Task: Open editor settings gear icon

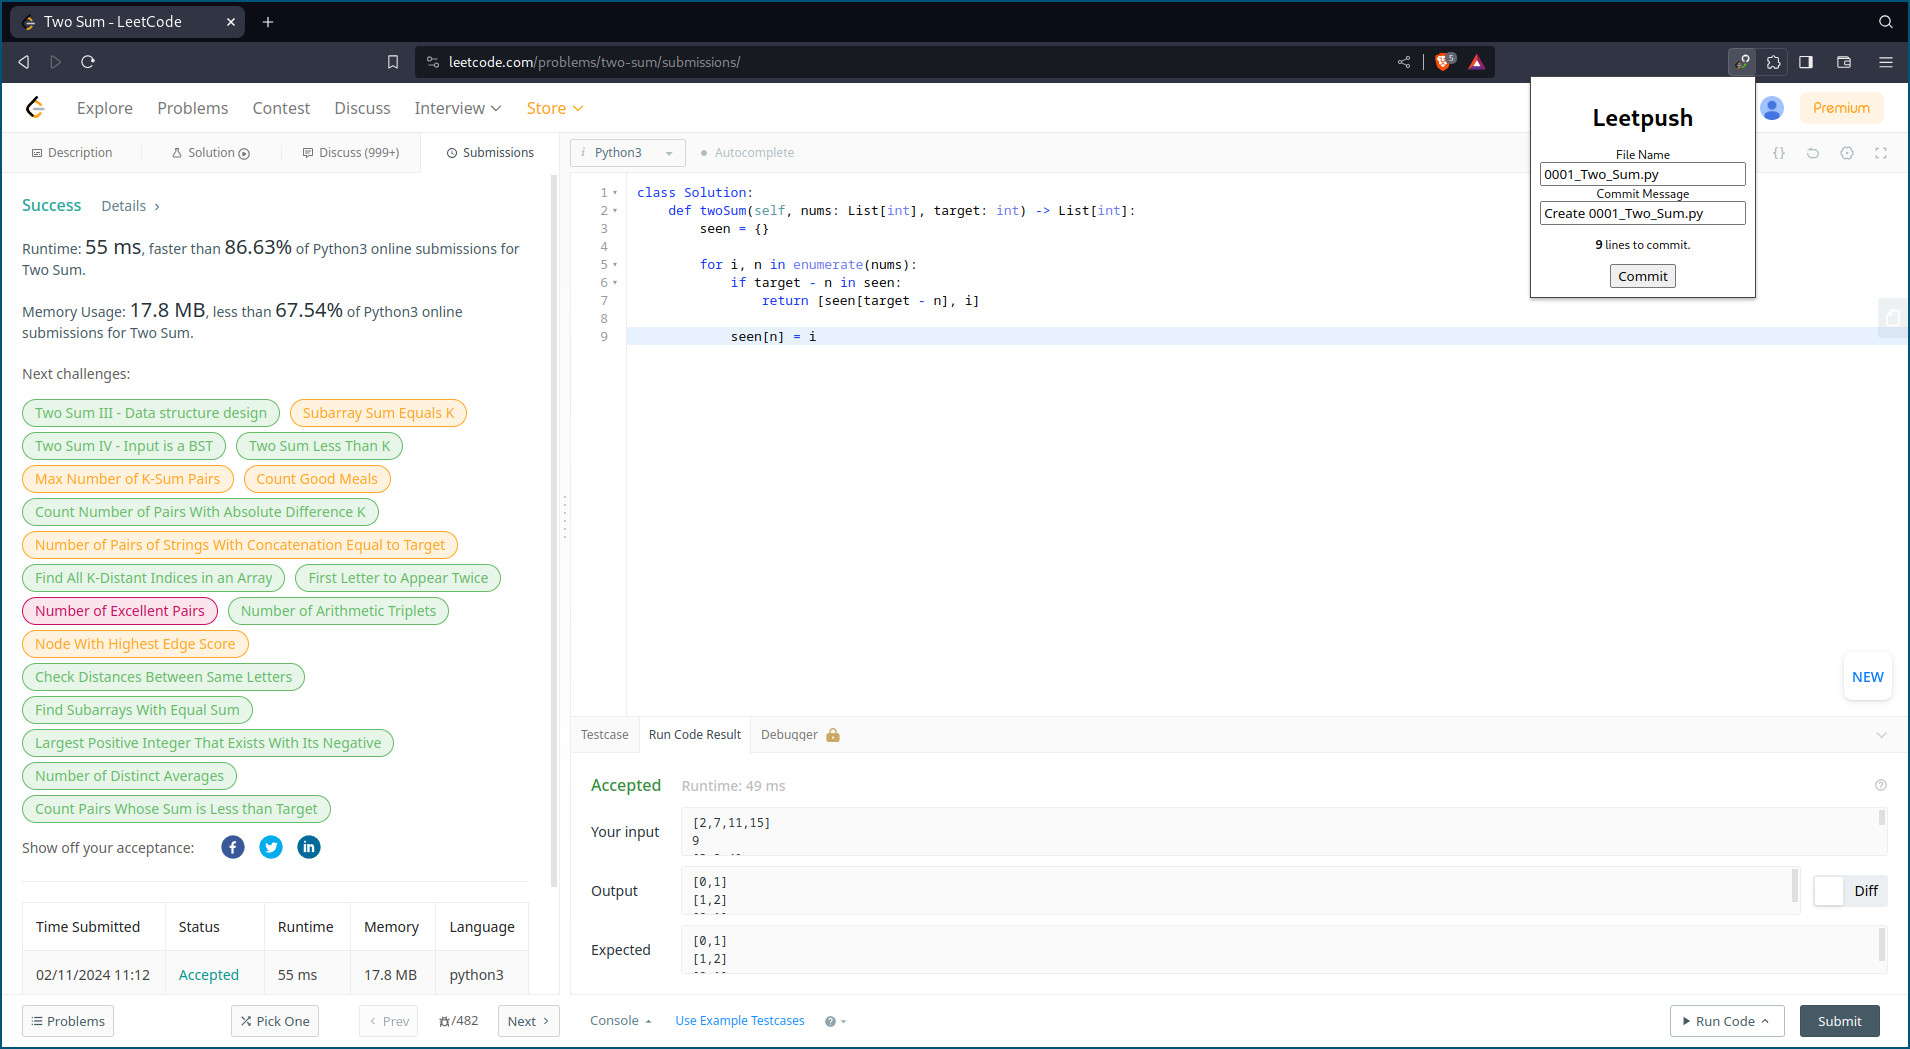Action: 1847,153
